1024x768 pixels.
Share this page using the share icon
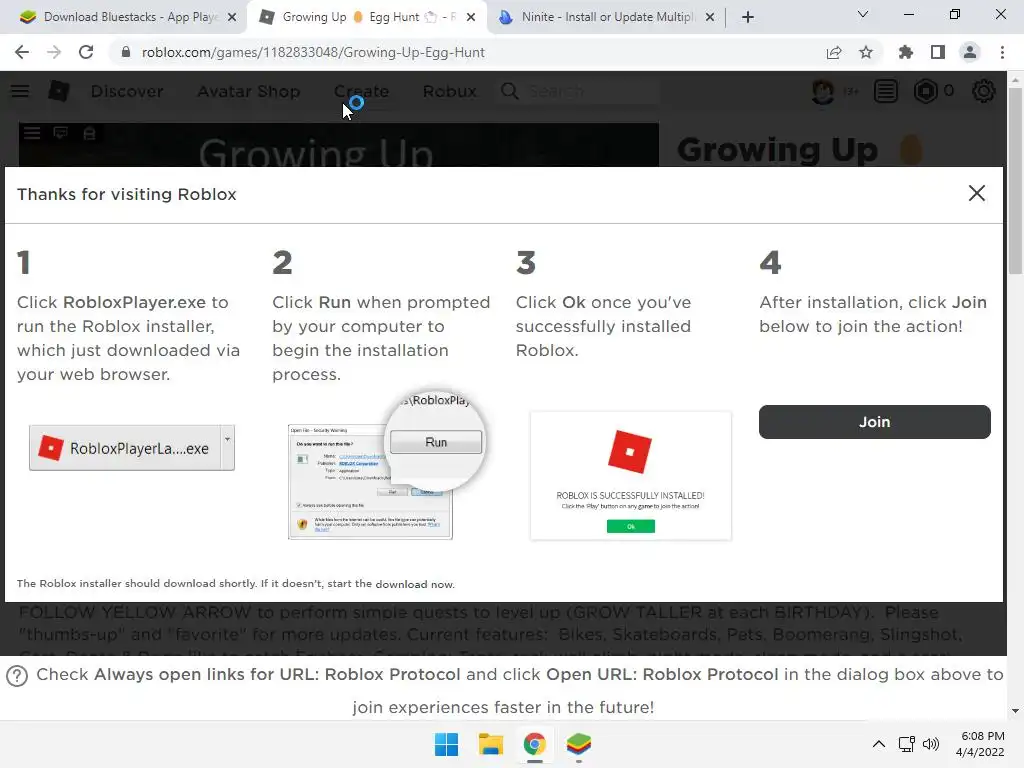tap(834, 52)
